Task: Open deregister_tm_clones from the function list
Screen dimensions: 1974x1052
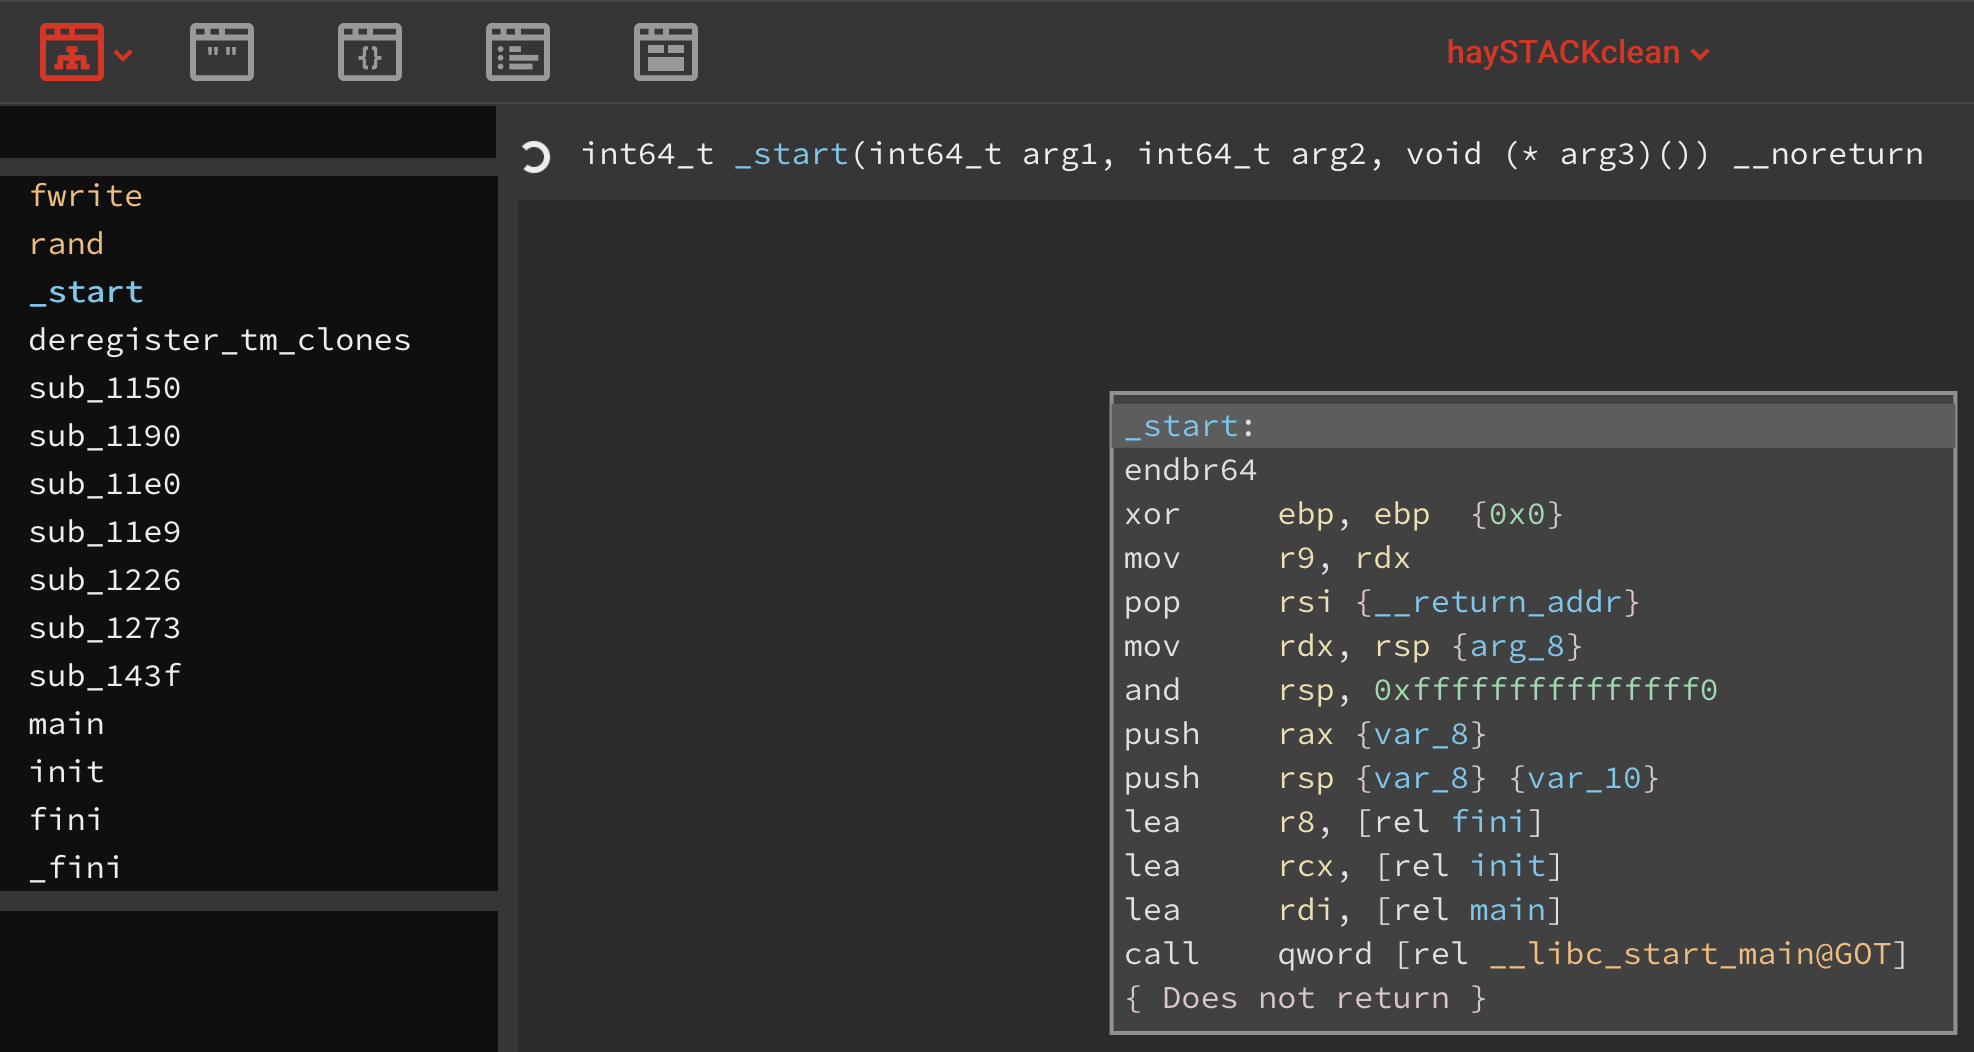Action: point(219,340)
